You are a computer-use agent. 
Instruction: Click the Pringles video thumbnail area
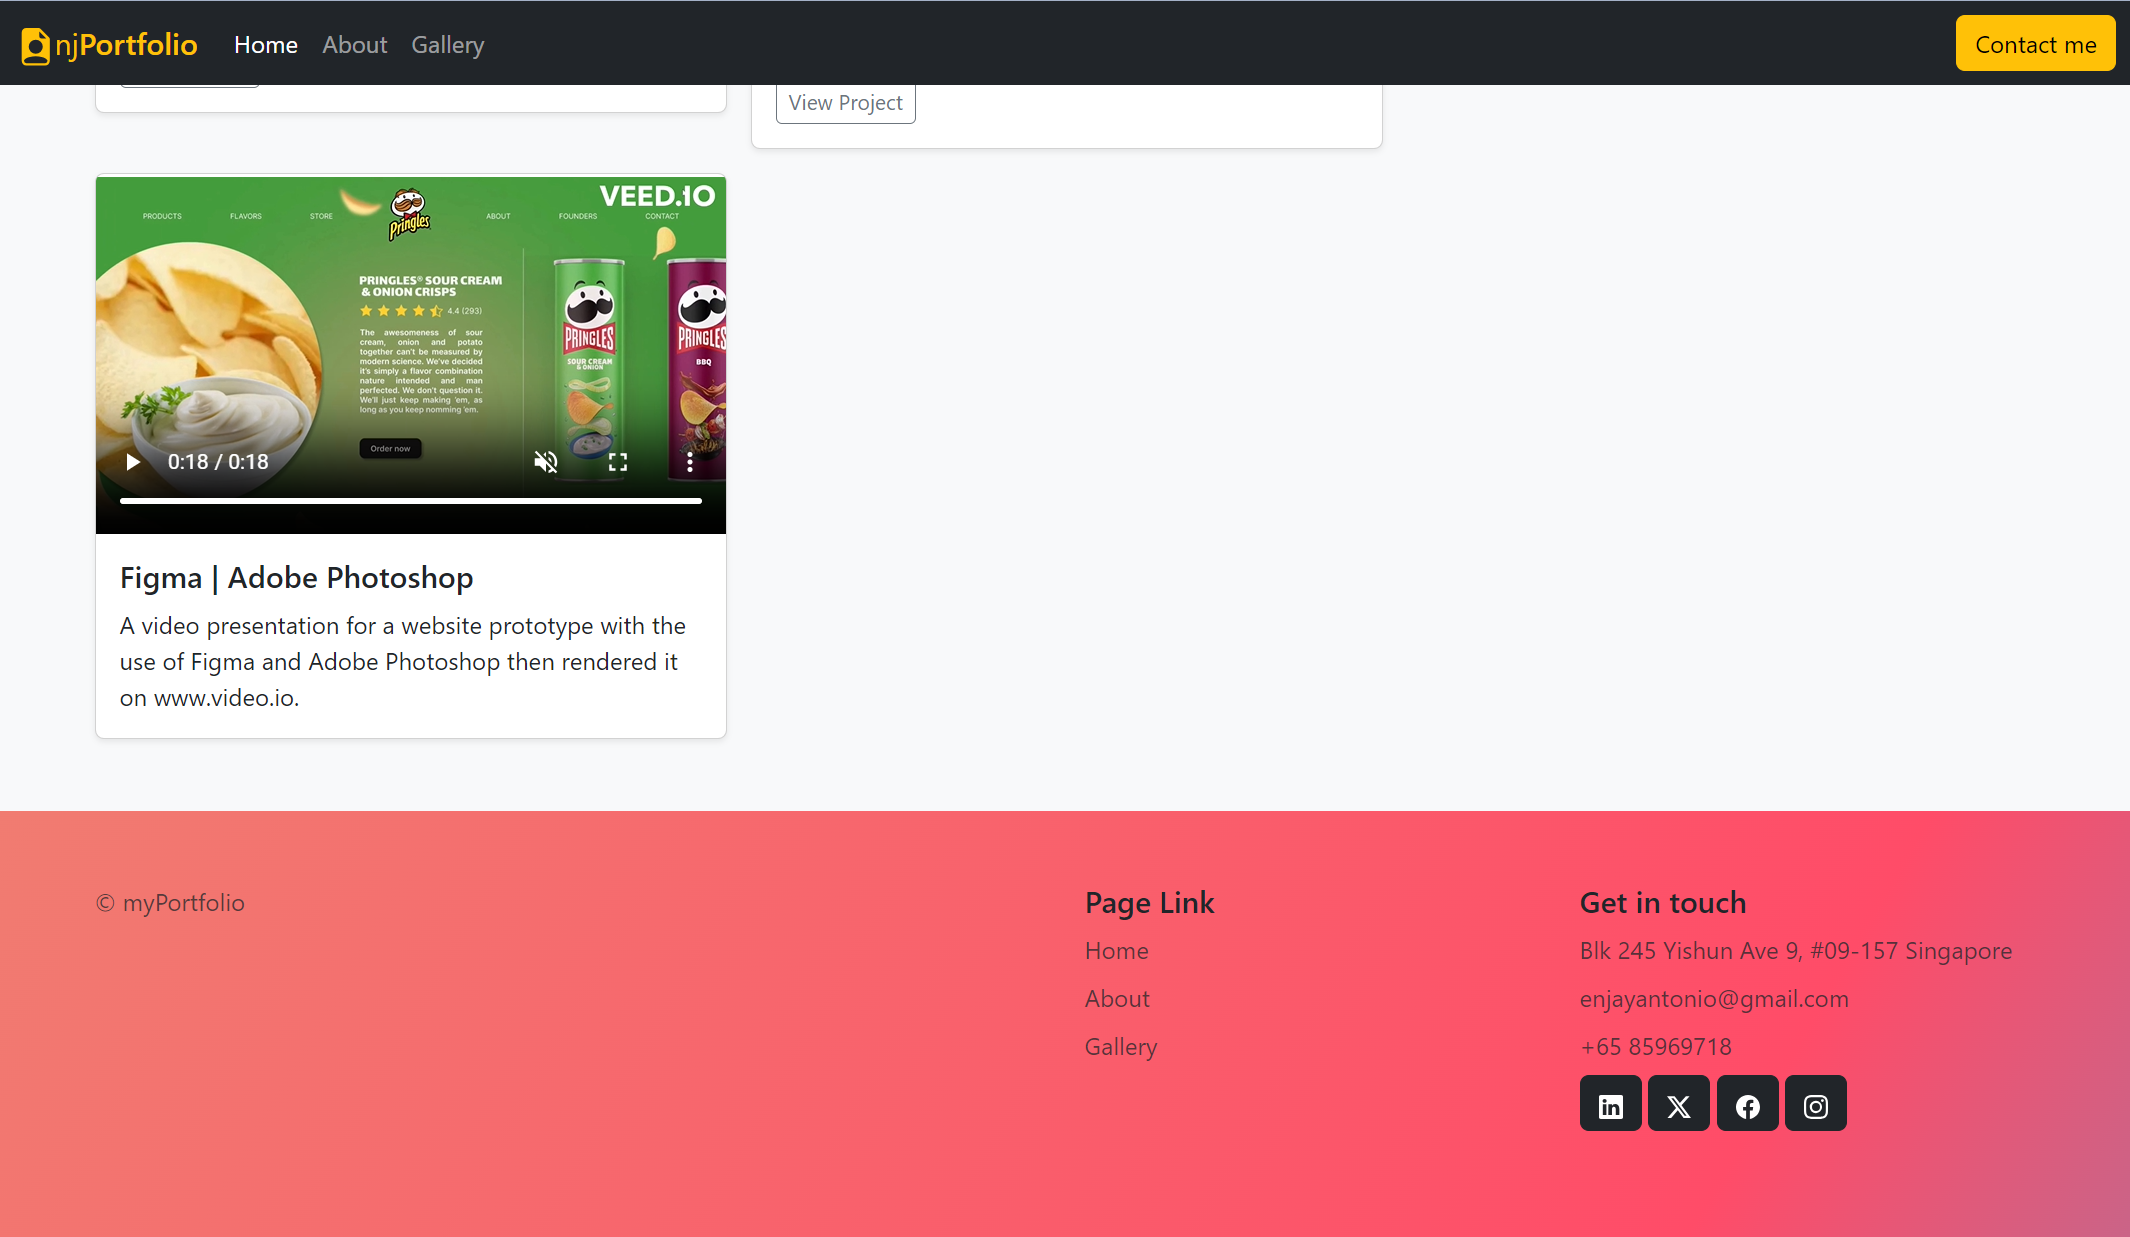[410, 320]
